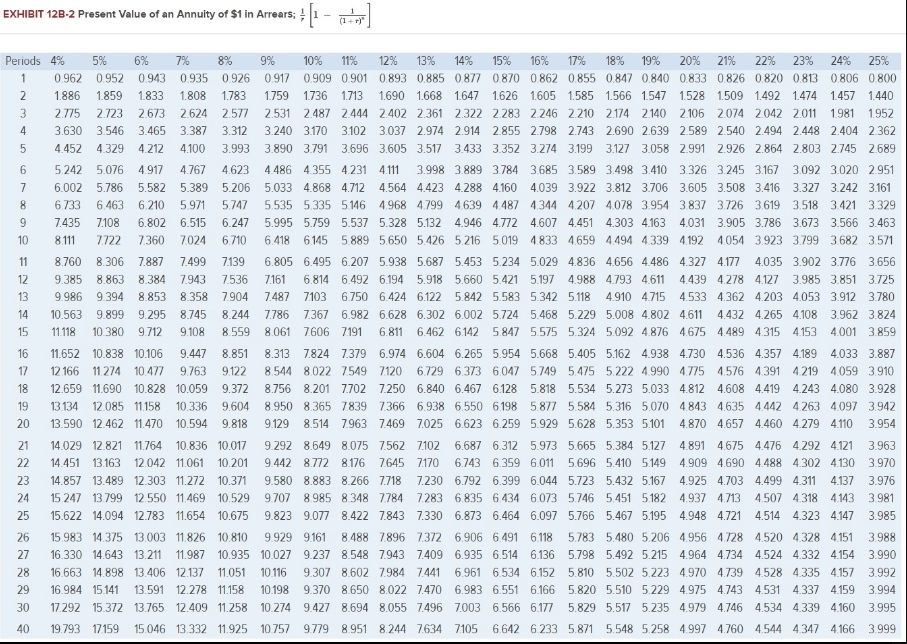This screenshot has height=644, width=907.
Task: Select the "Periods" column header
Action: pyautogui.click(x=23, y=61)
